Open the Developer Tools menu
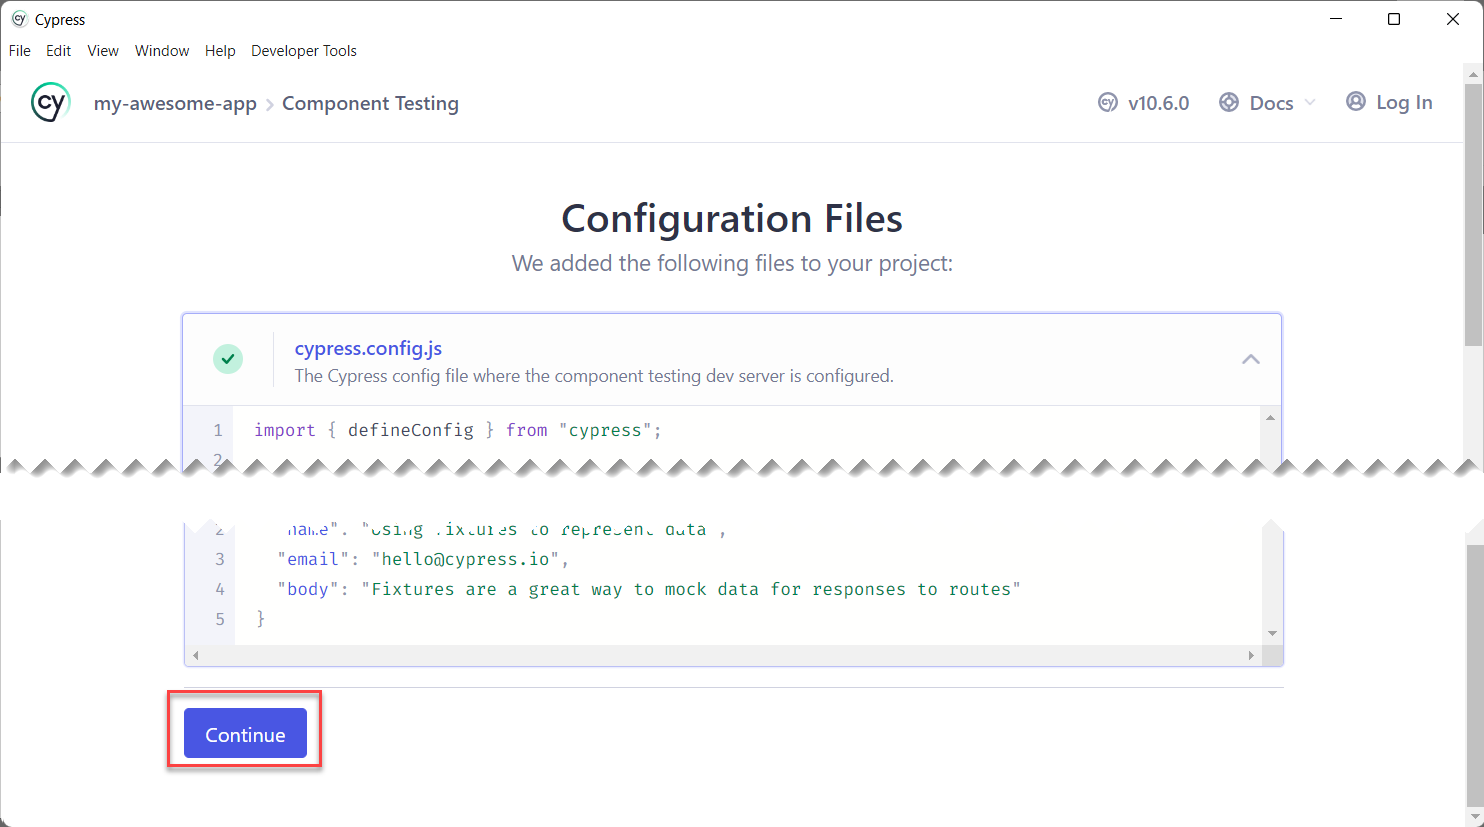This screenshot has height=827, width=1484. (x=304, y=51)
